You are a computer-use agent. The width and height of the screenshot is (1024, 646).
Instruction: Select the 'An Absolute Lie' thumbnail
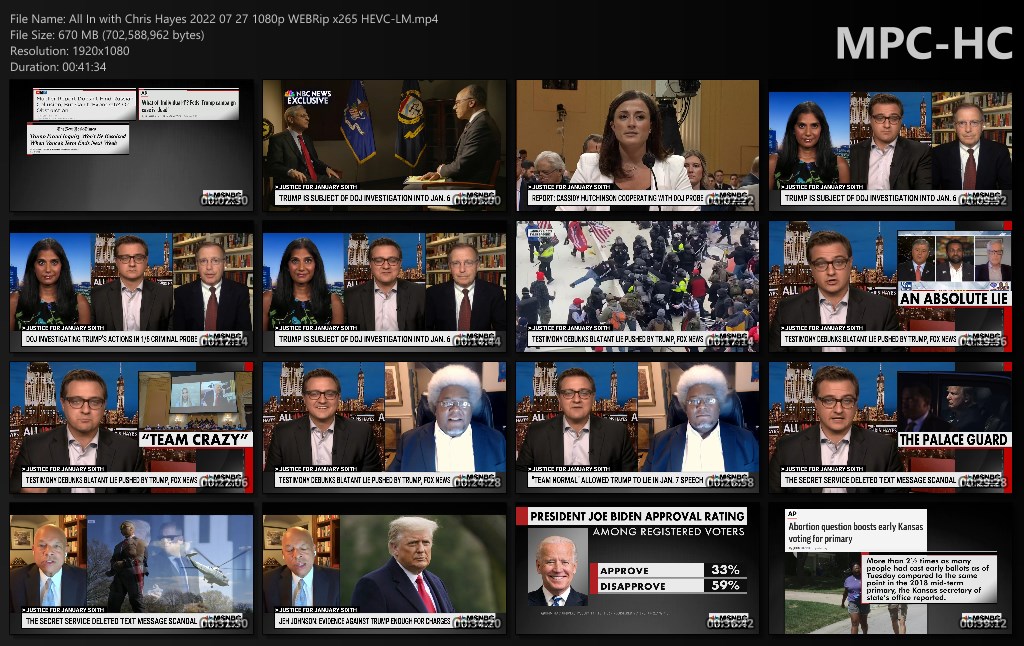click(x=890, y=286)
